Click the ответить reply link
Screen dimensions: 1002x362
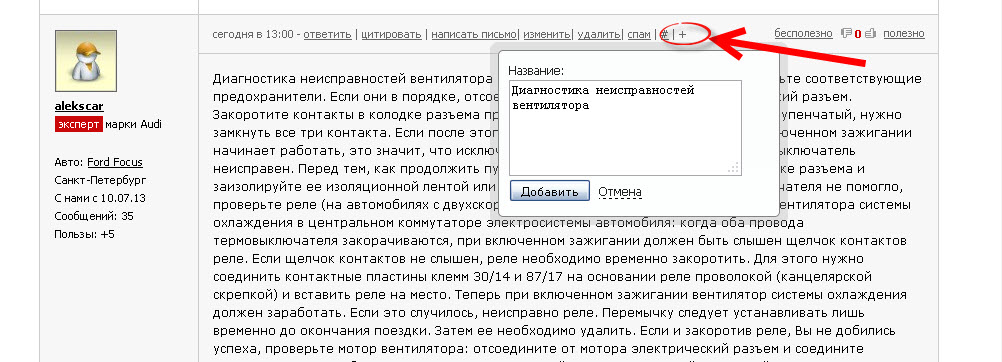pyautogui.click(x=327, y=35)
